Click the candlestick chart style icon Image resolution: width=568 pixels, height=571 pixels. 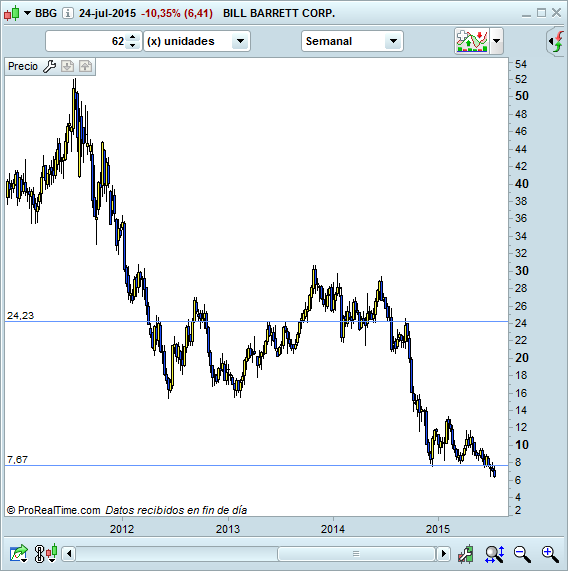11,13
